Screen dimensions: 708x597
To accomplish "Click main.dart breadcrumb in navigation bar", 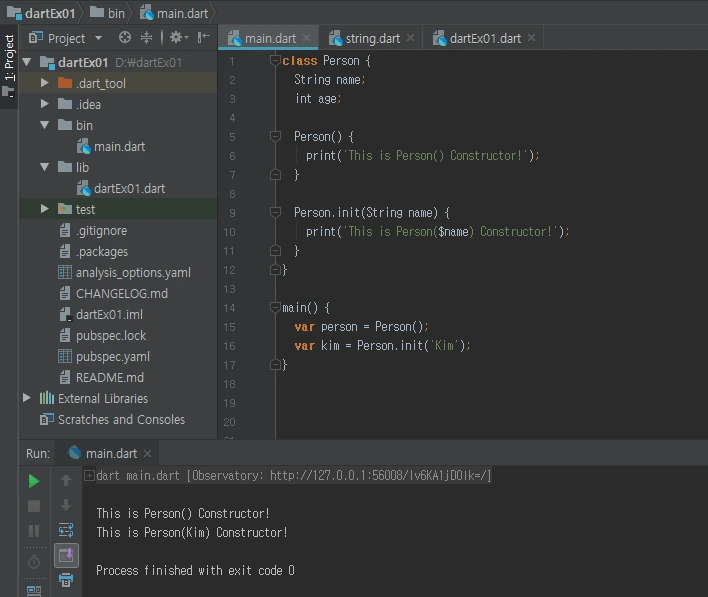I will (174, 14).
